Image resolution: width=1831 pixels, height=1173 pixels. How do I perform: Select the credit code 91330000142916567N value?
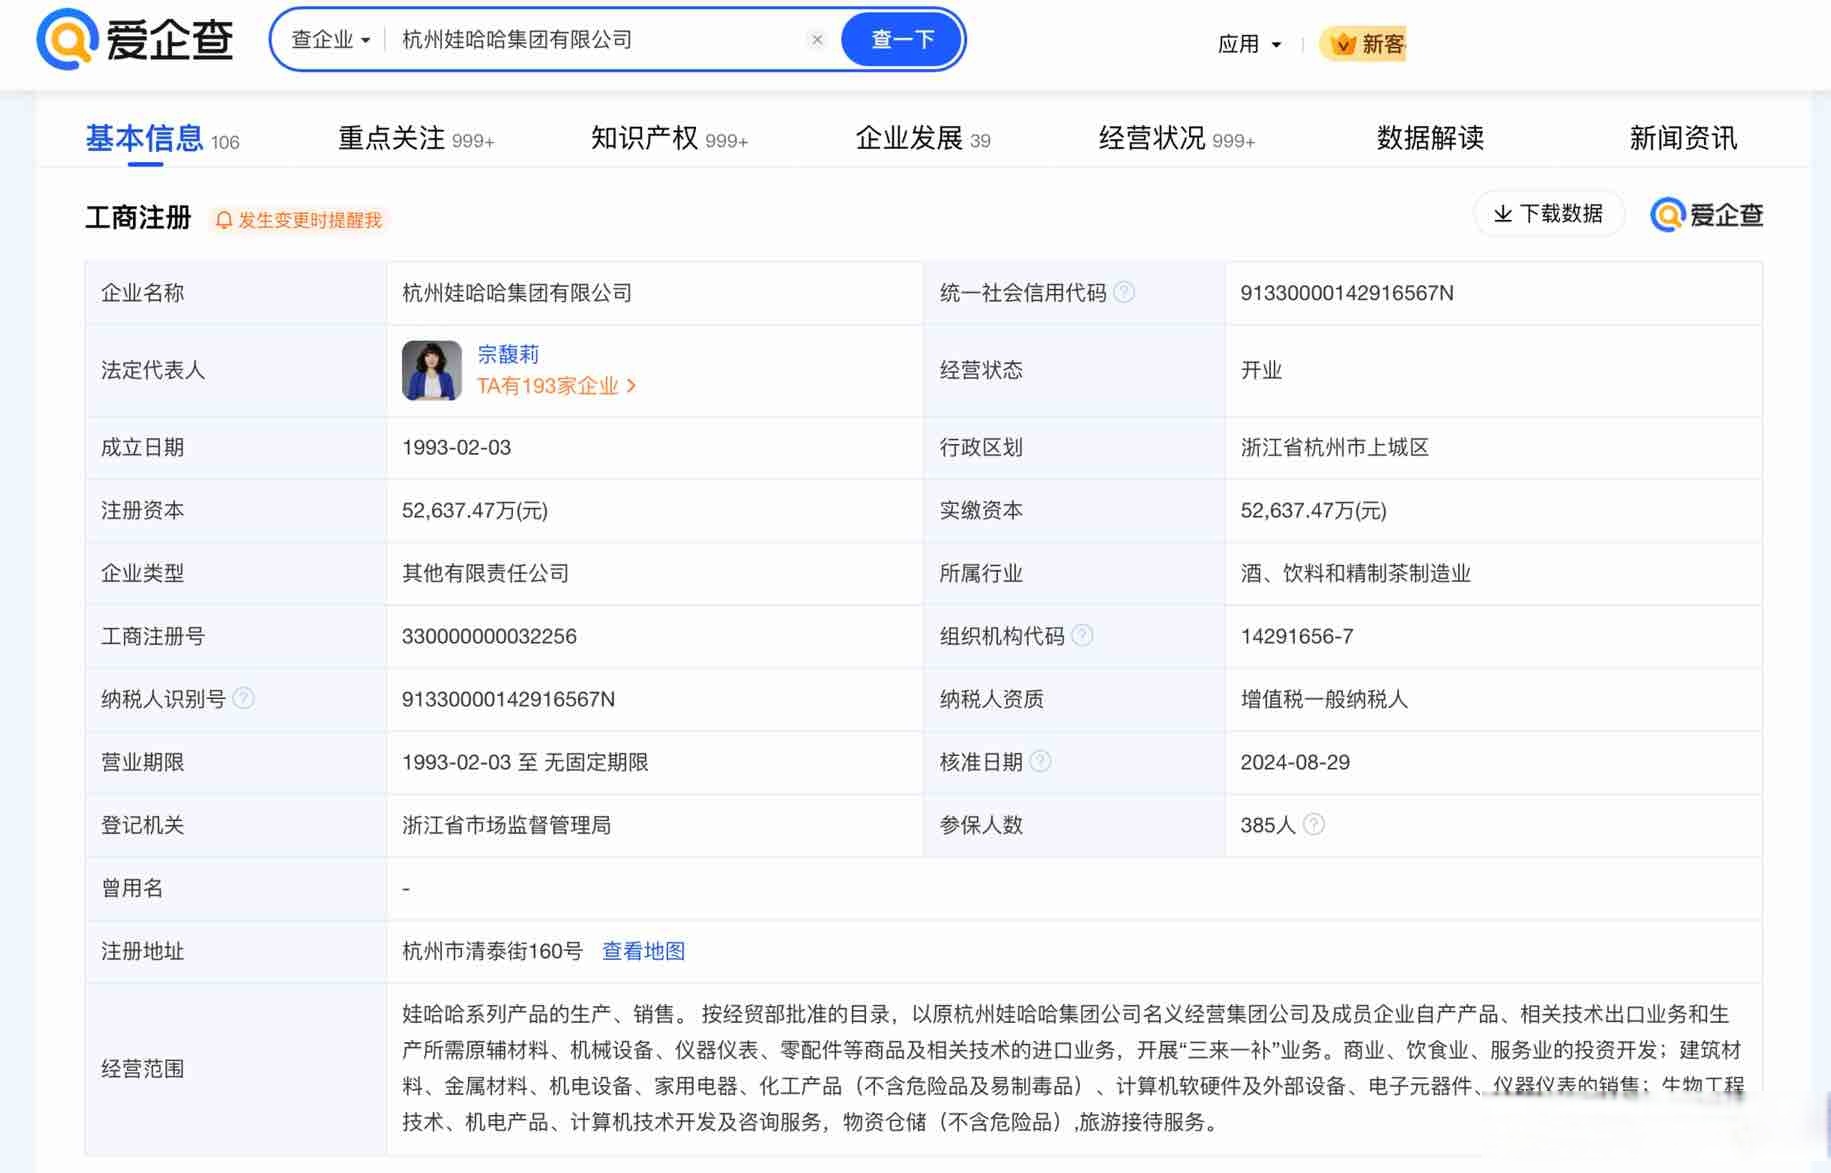pos(1347,293)
